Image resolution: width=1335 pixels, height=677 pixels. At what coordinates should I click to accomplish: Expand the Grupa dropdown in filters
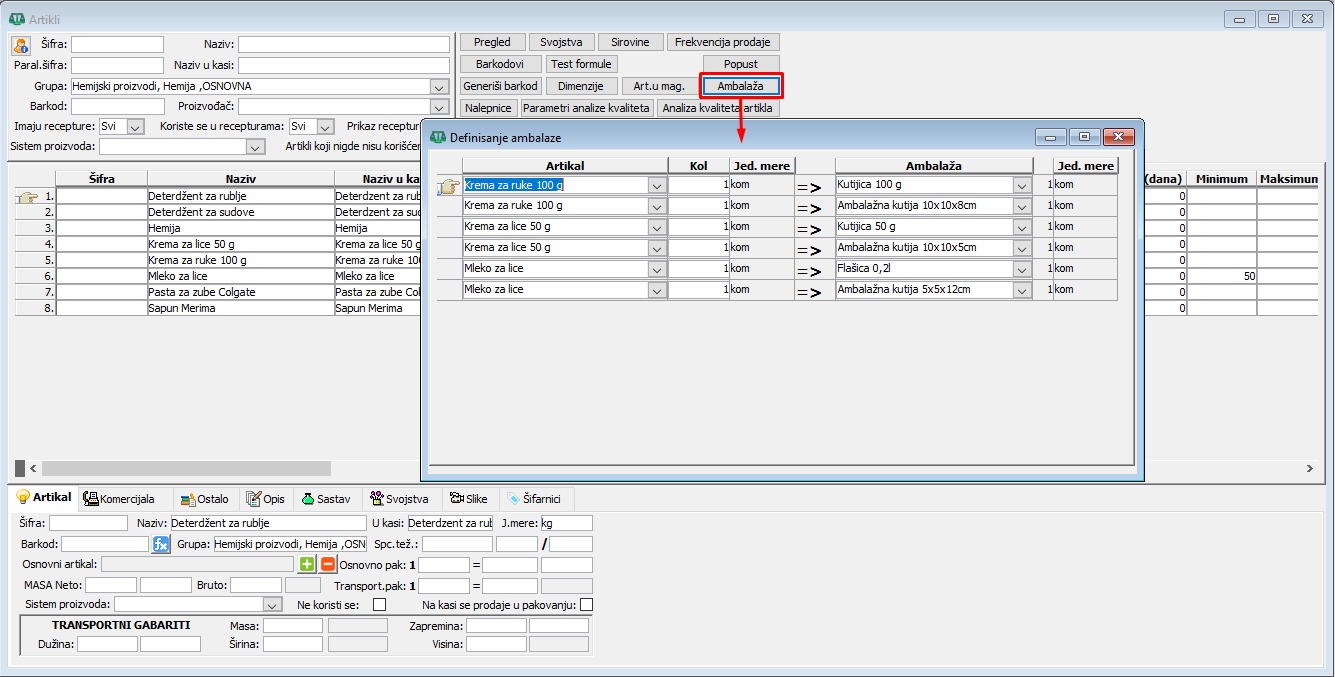(439, 87)
